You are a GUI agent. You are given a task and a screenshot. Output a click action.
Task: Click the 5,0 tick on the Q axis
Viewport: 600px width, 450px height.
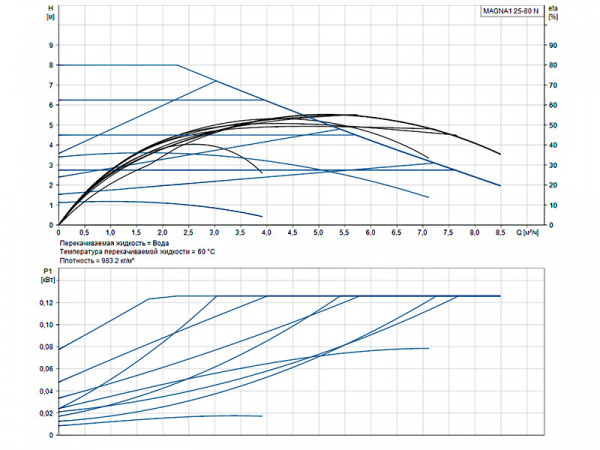318,233
